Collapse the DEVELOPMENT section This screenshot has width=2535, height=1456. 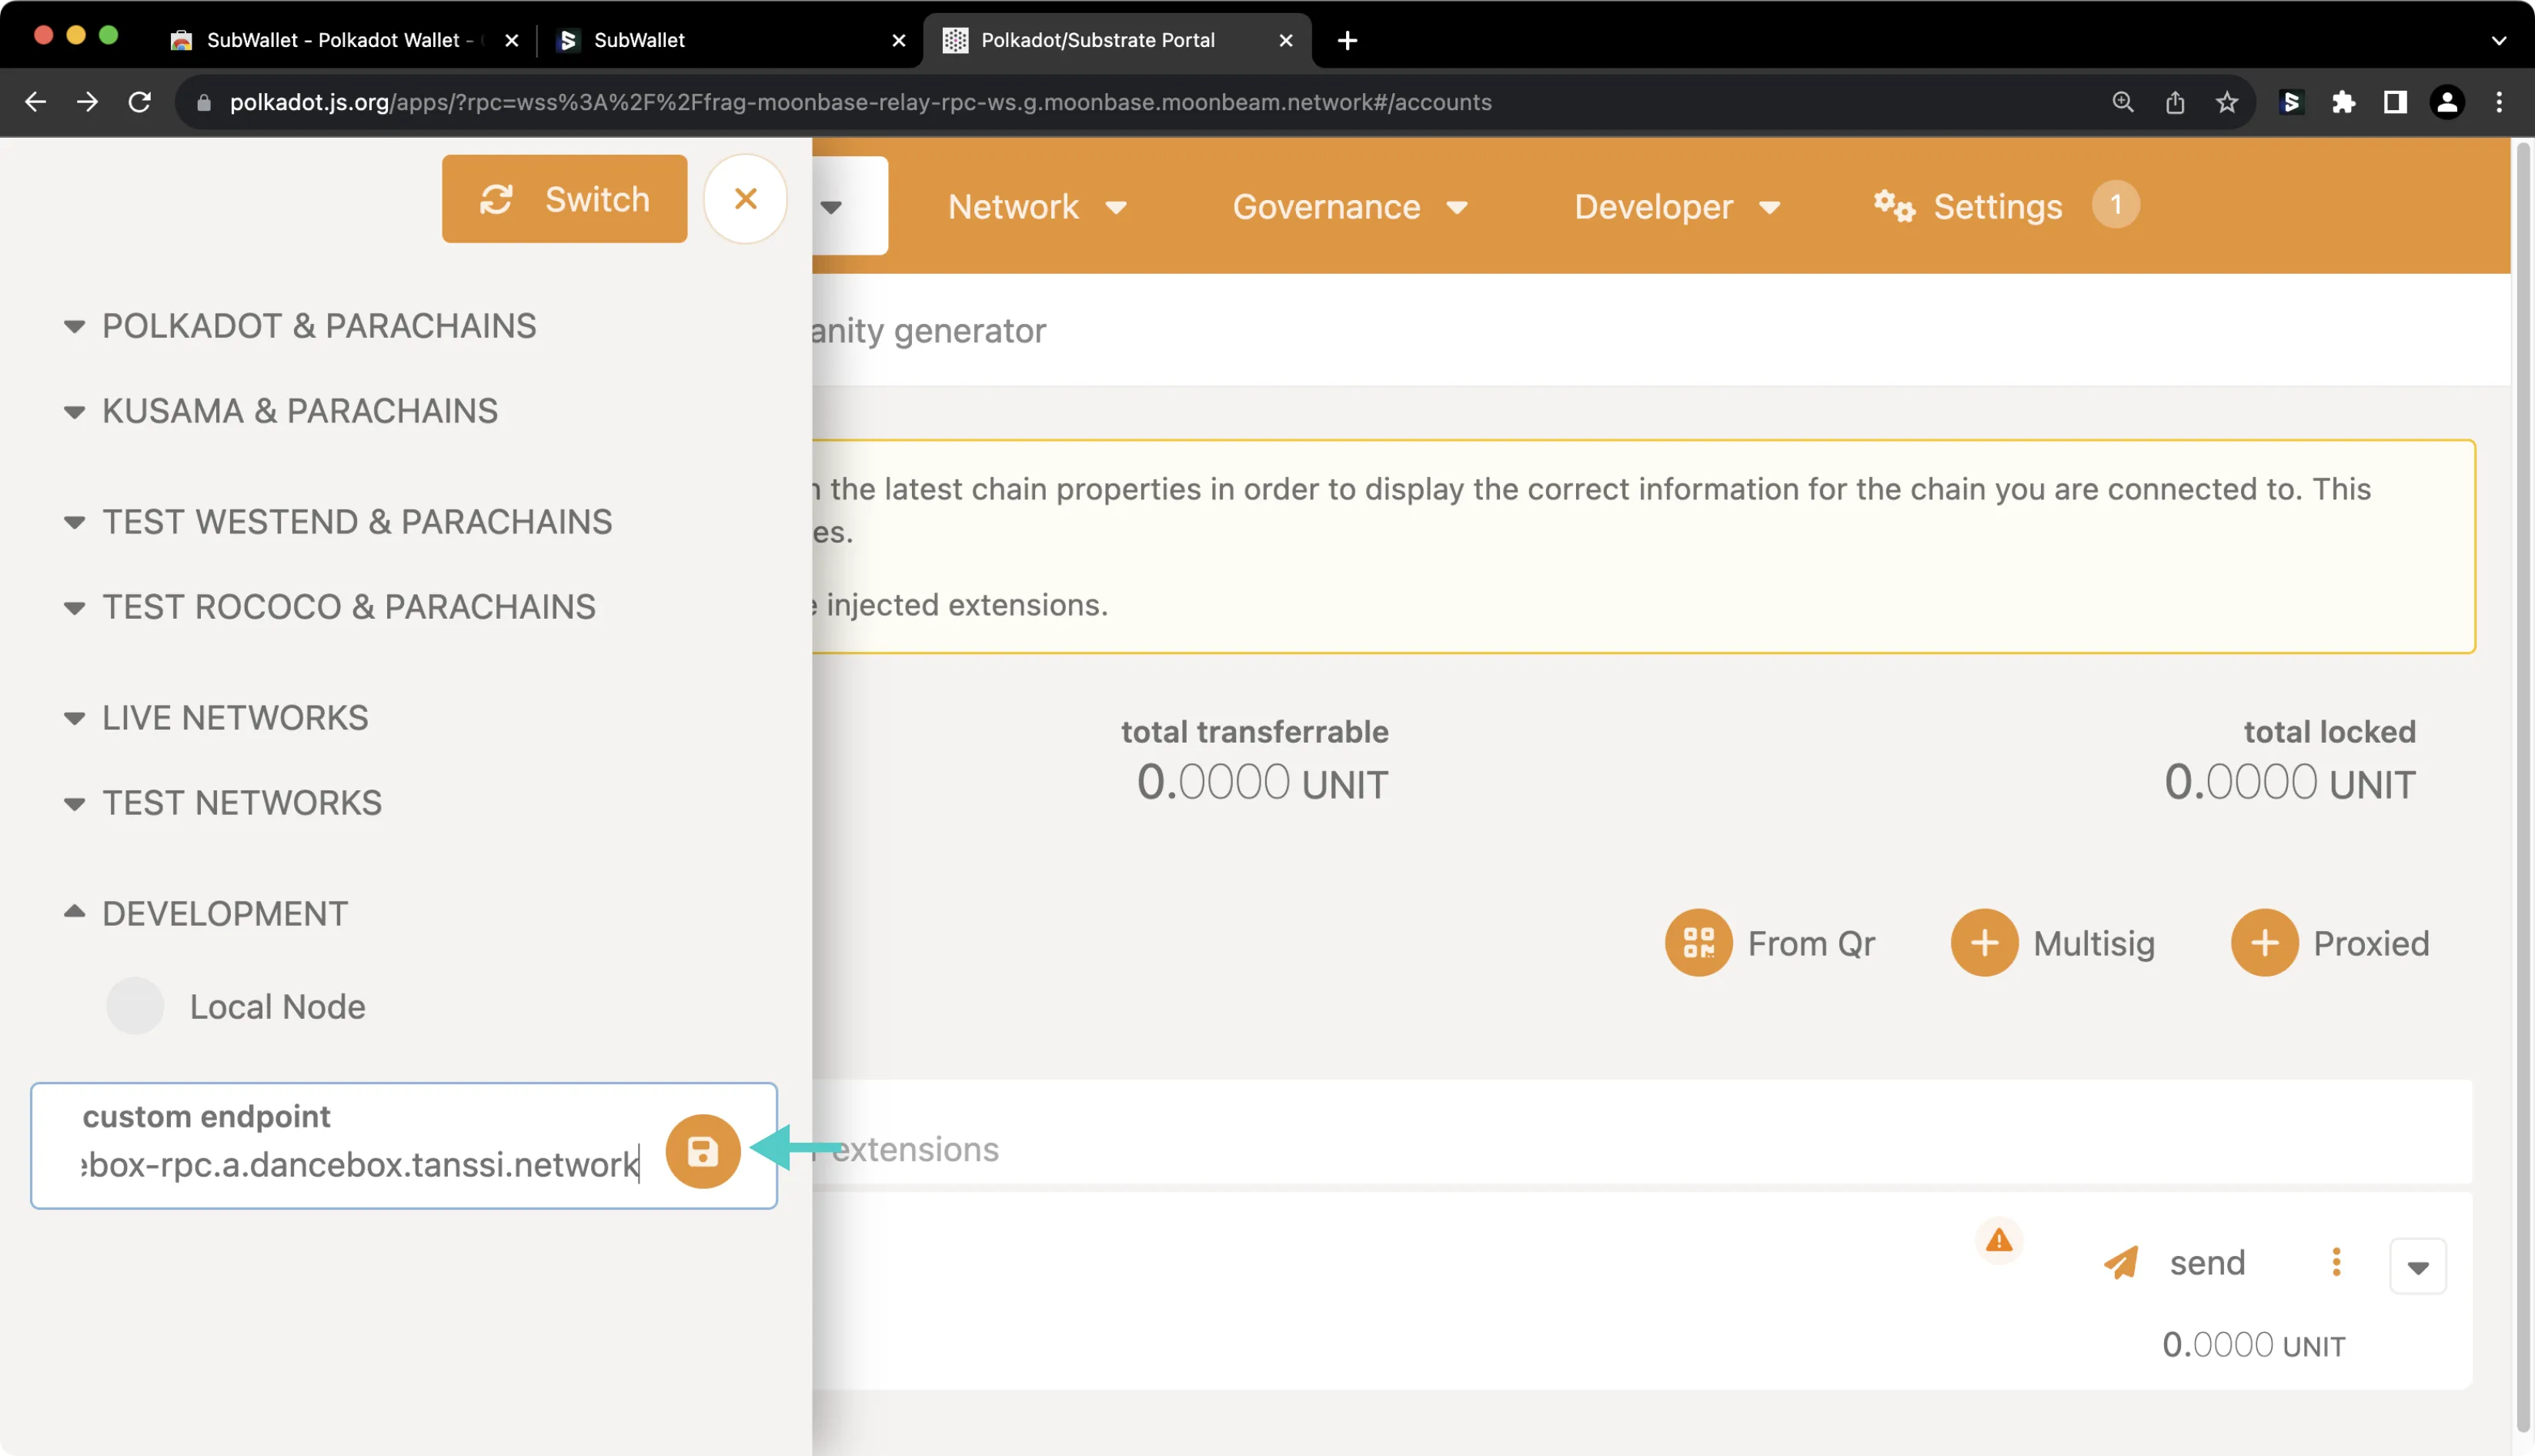click(x=205, y=914)
